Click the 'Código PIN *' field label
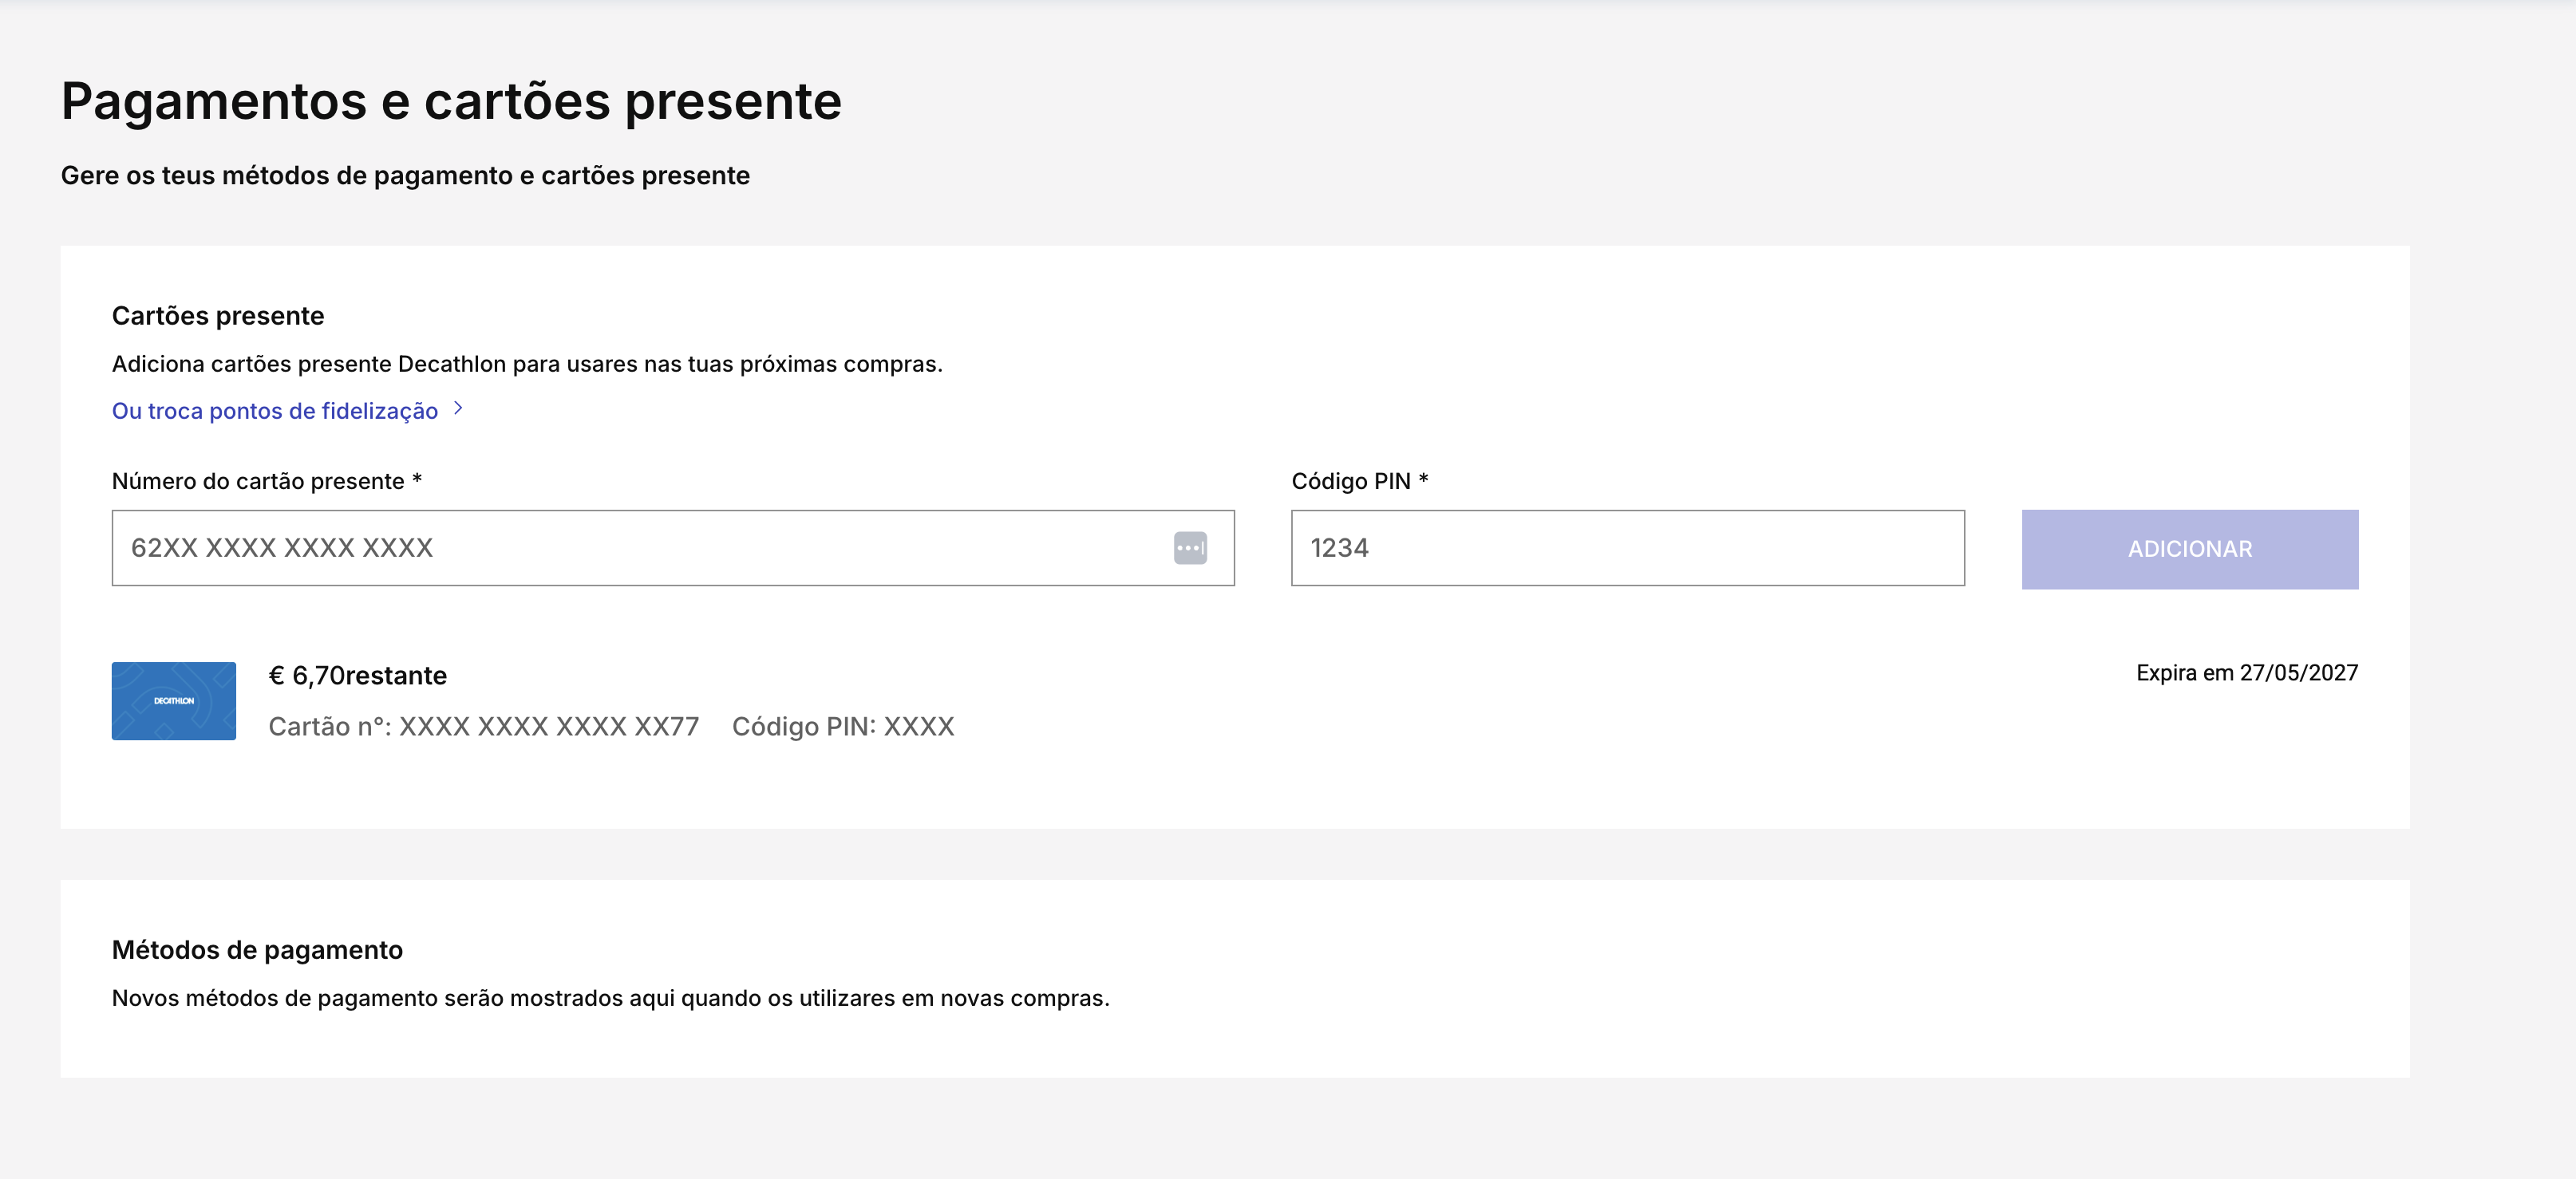The image size is (2576, 1179). point(1359,481)
